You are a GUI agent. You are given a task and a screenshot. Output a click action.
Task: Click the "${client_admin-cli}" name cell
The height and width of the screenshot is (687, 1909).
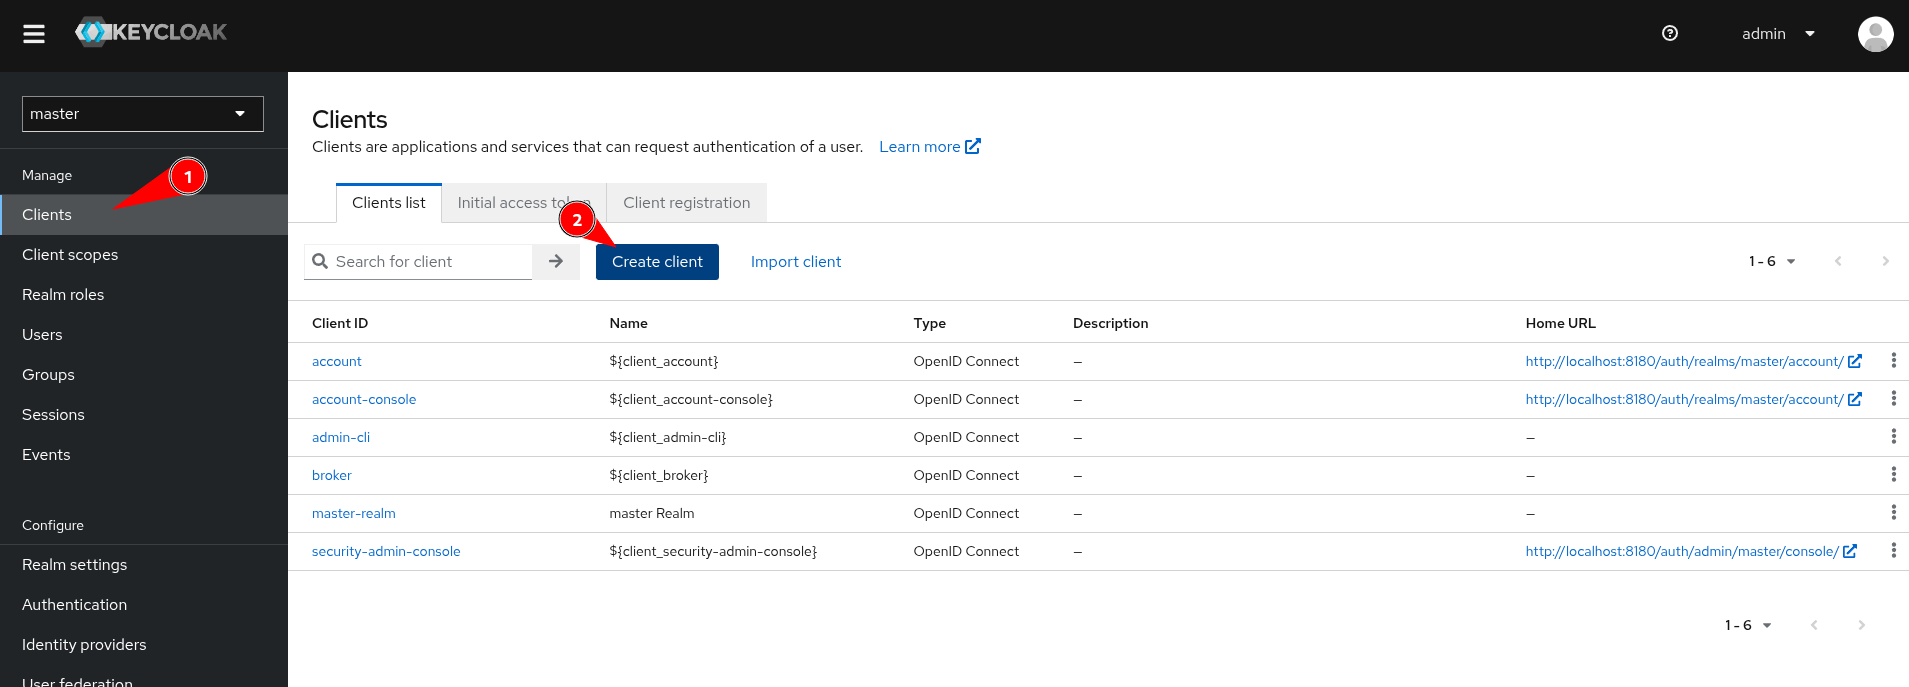pyautogui.click(x=668, y=437)
